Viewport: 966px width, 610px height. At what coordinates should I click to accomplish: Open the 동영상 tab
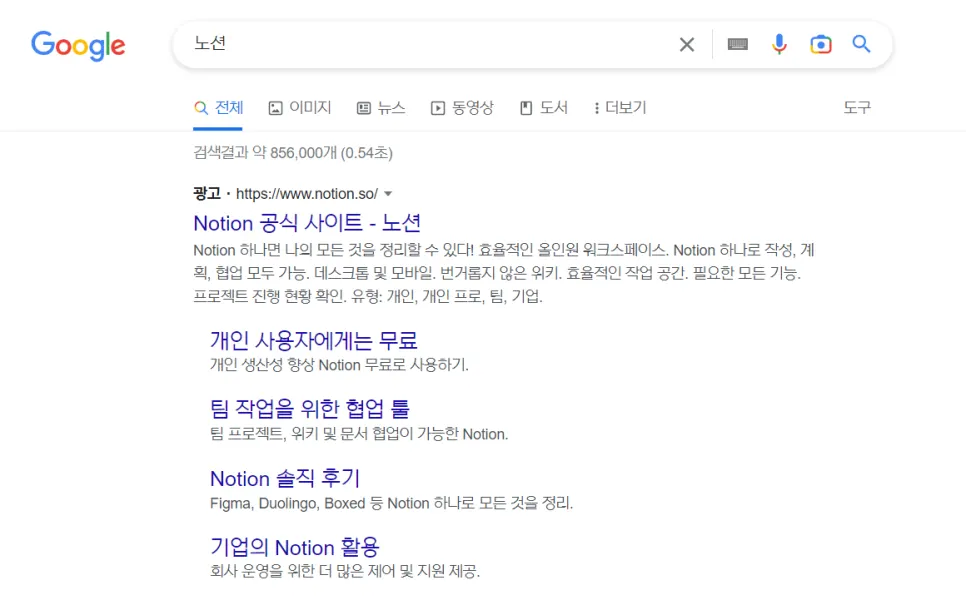[462, 108]
